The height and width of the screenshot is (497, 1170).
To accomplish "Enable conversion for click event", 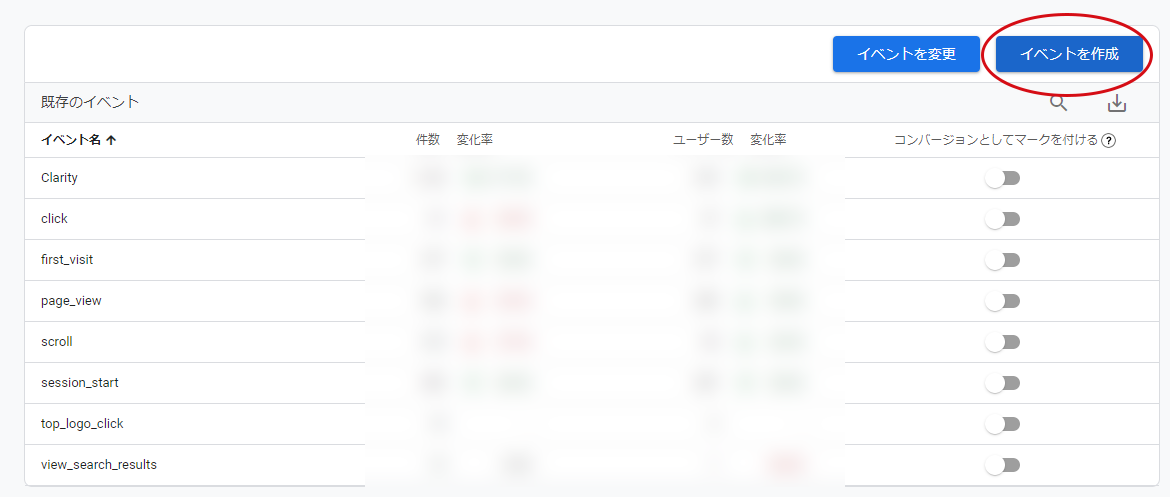I will point(1002,219).
